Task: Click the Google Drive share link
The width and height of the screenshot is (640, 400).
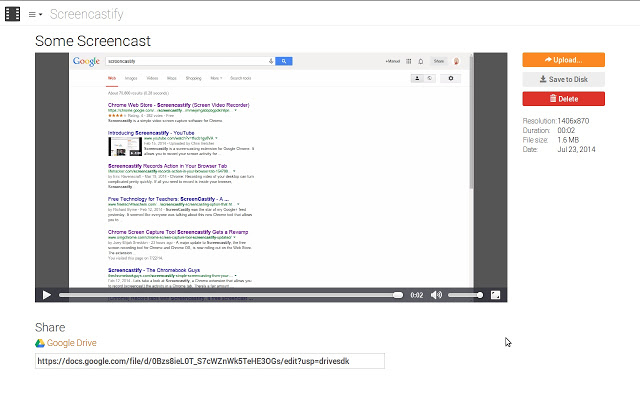Action: [x=71, y=343]
